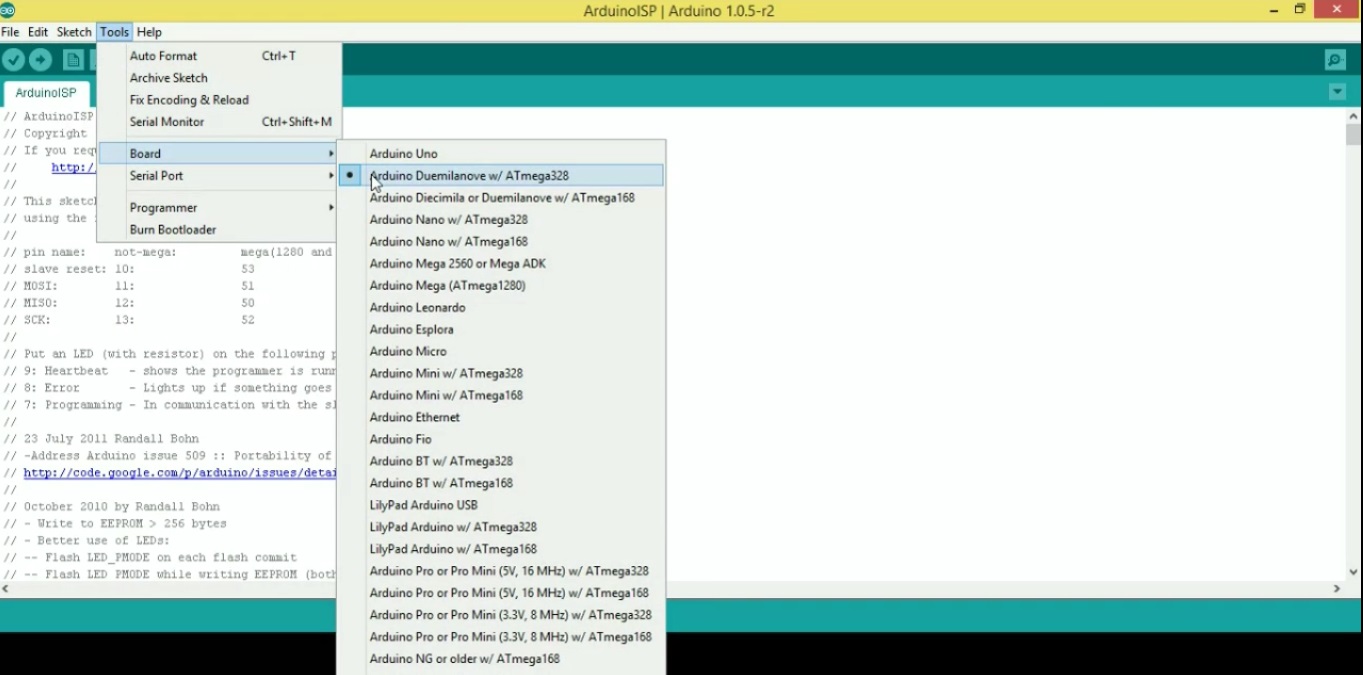Switch to the ArduinoISP tab
Viewport: 1363px width, 675px height.
[x=46, y=93]
